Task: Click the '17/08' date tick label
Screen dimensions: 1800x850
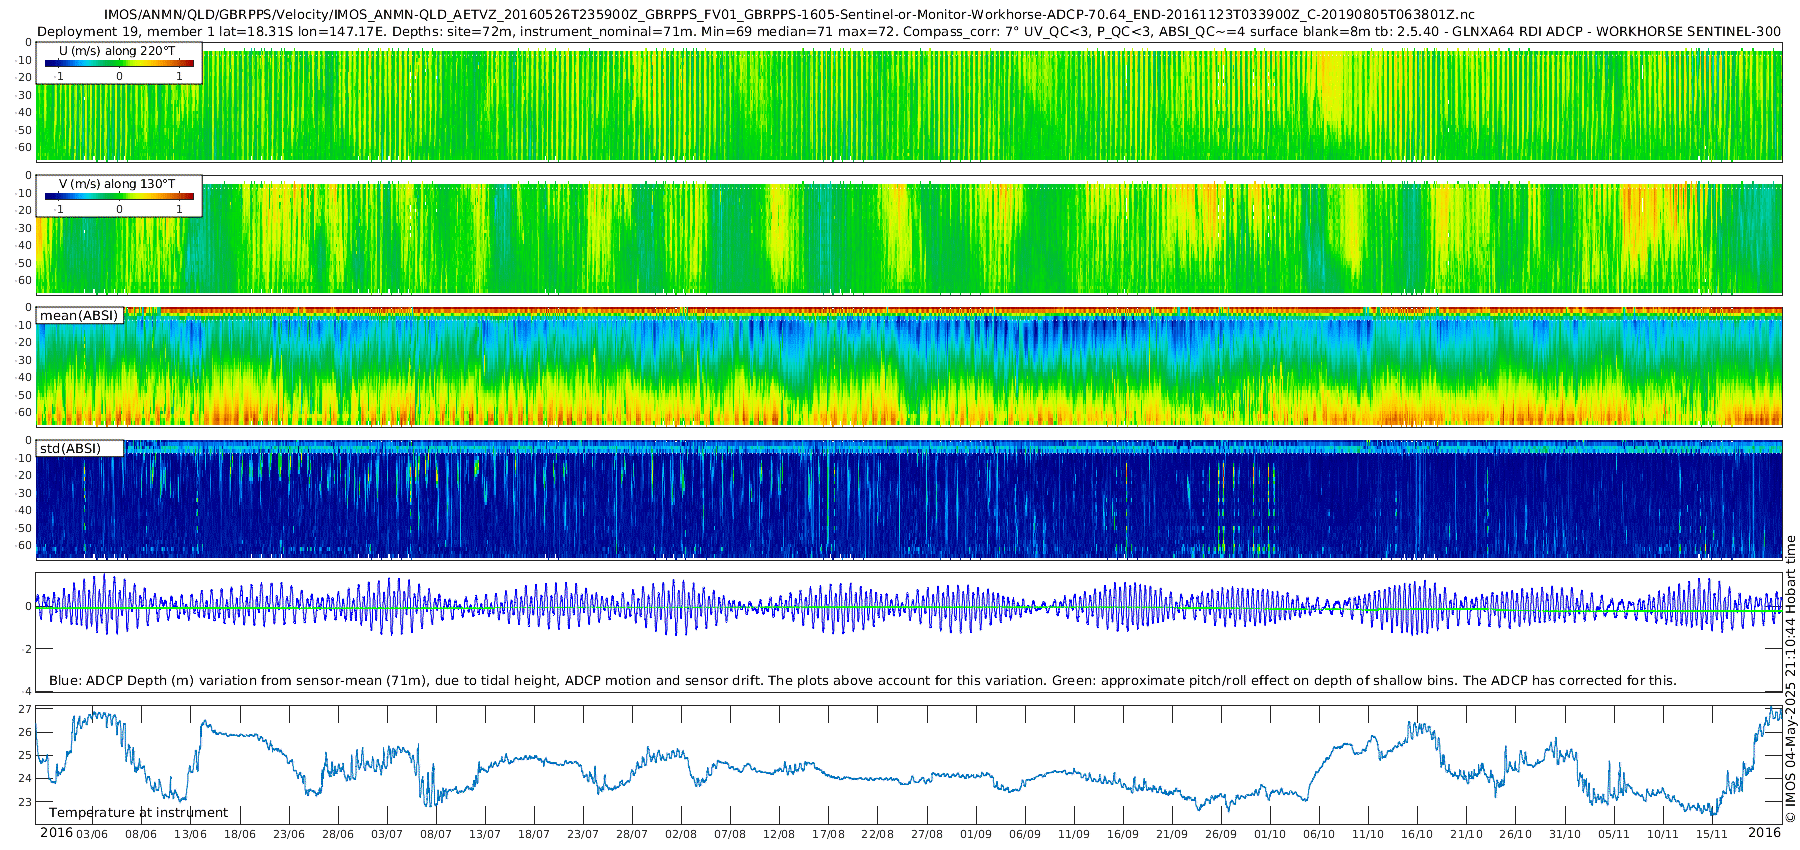Action: 828,834
